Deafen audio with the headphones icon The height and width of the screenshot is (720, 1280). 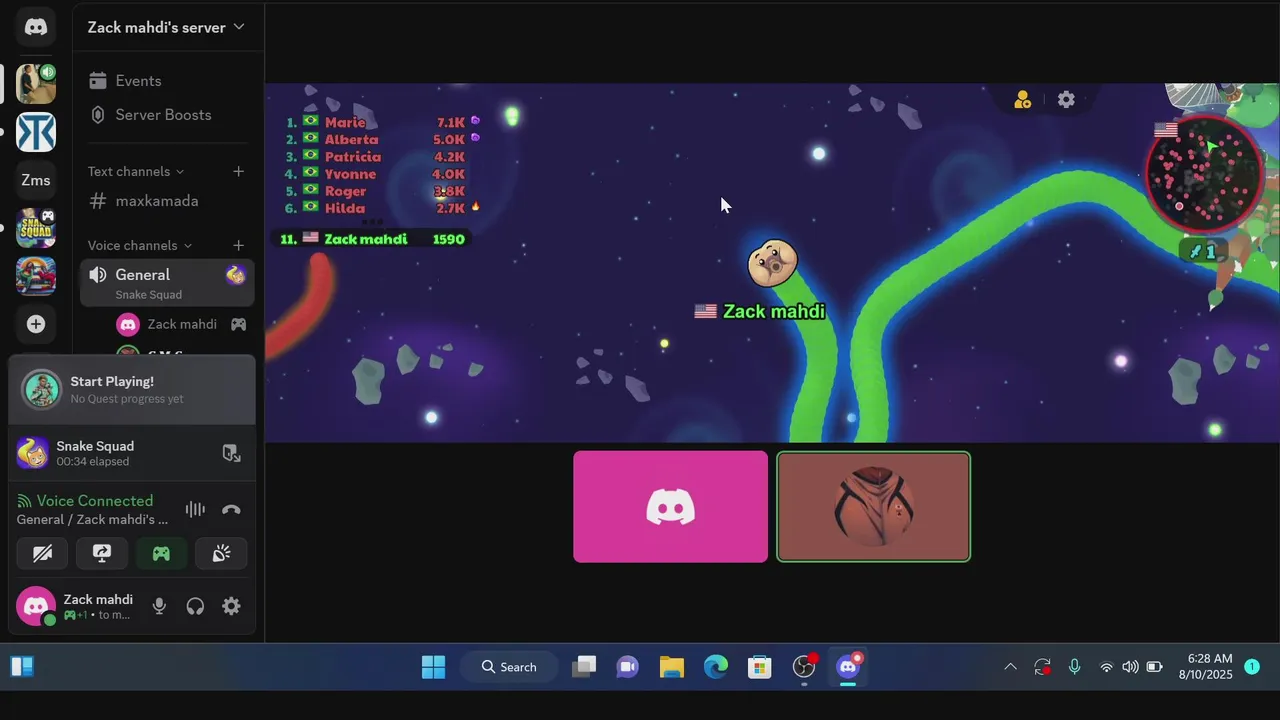point(195,606)
